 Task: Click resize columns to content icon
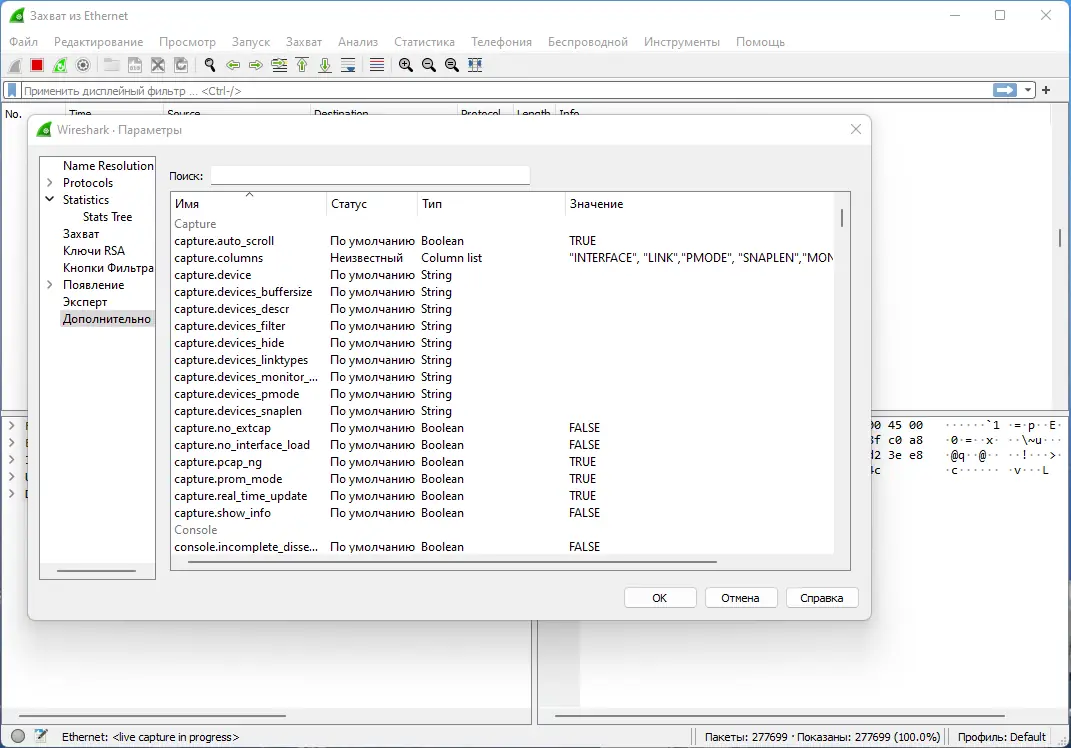pyautogui.click(x=475, y=65)
